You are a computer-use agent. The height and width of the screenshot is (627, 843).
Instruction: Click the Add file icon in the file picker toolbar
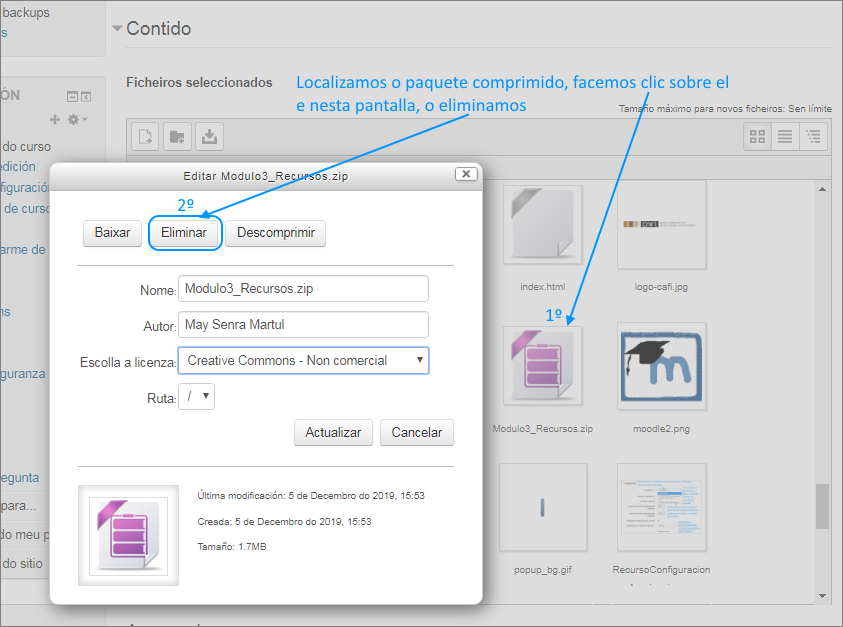[144, 136]
